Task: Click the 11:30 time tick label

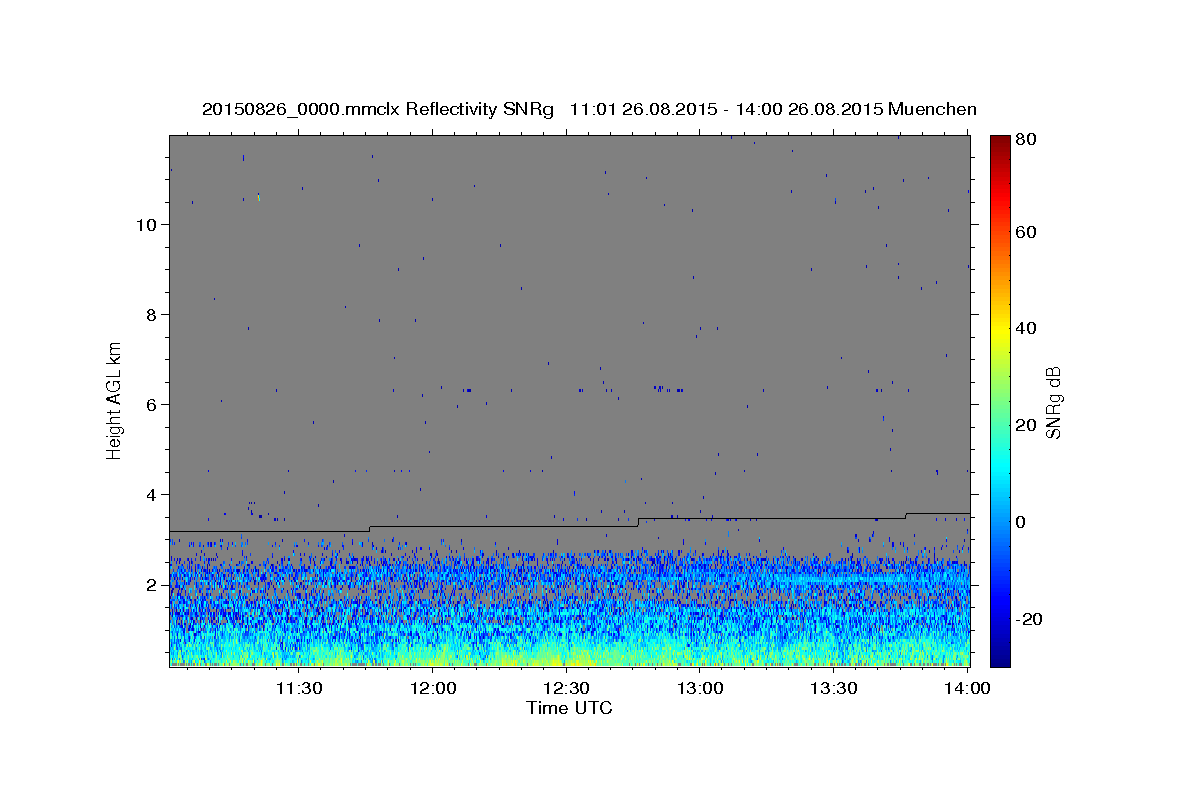Action: pos(298,688)
